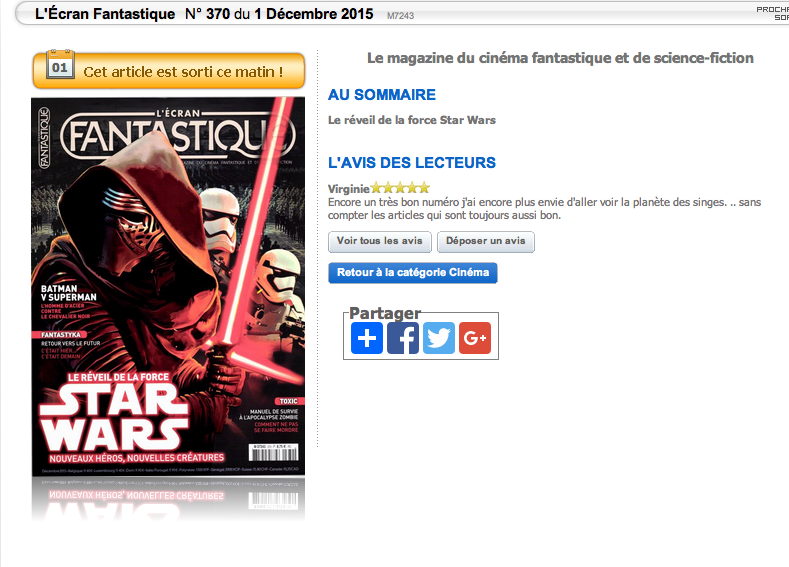This screenshot has width=789, height=567.
Task: Click reviewer name Virginie
Action: 349,189
